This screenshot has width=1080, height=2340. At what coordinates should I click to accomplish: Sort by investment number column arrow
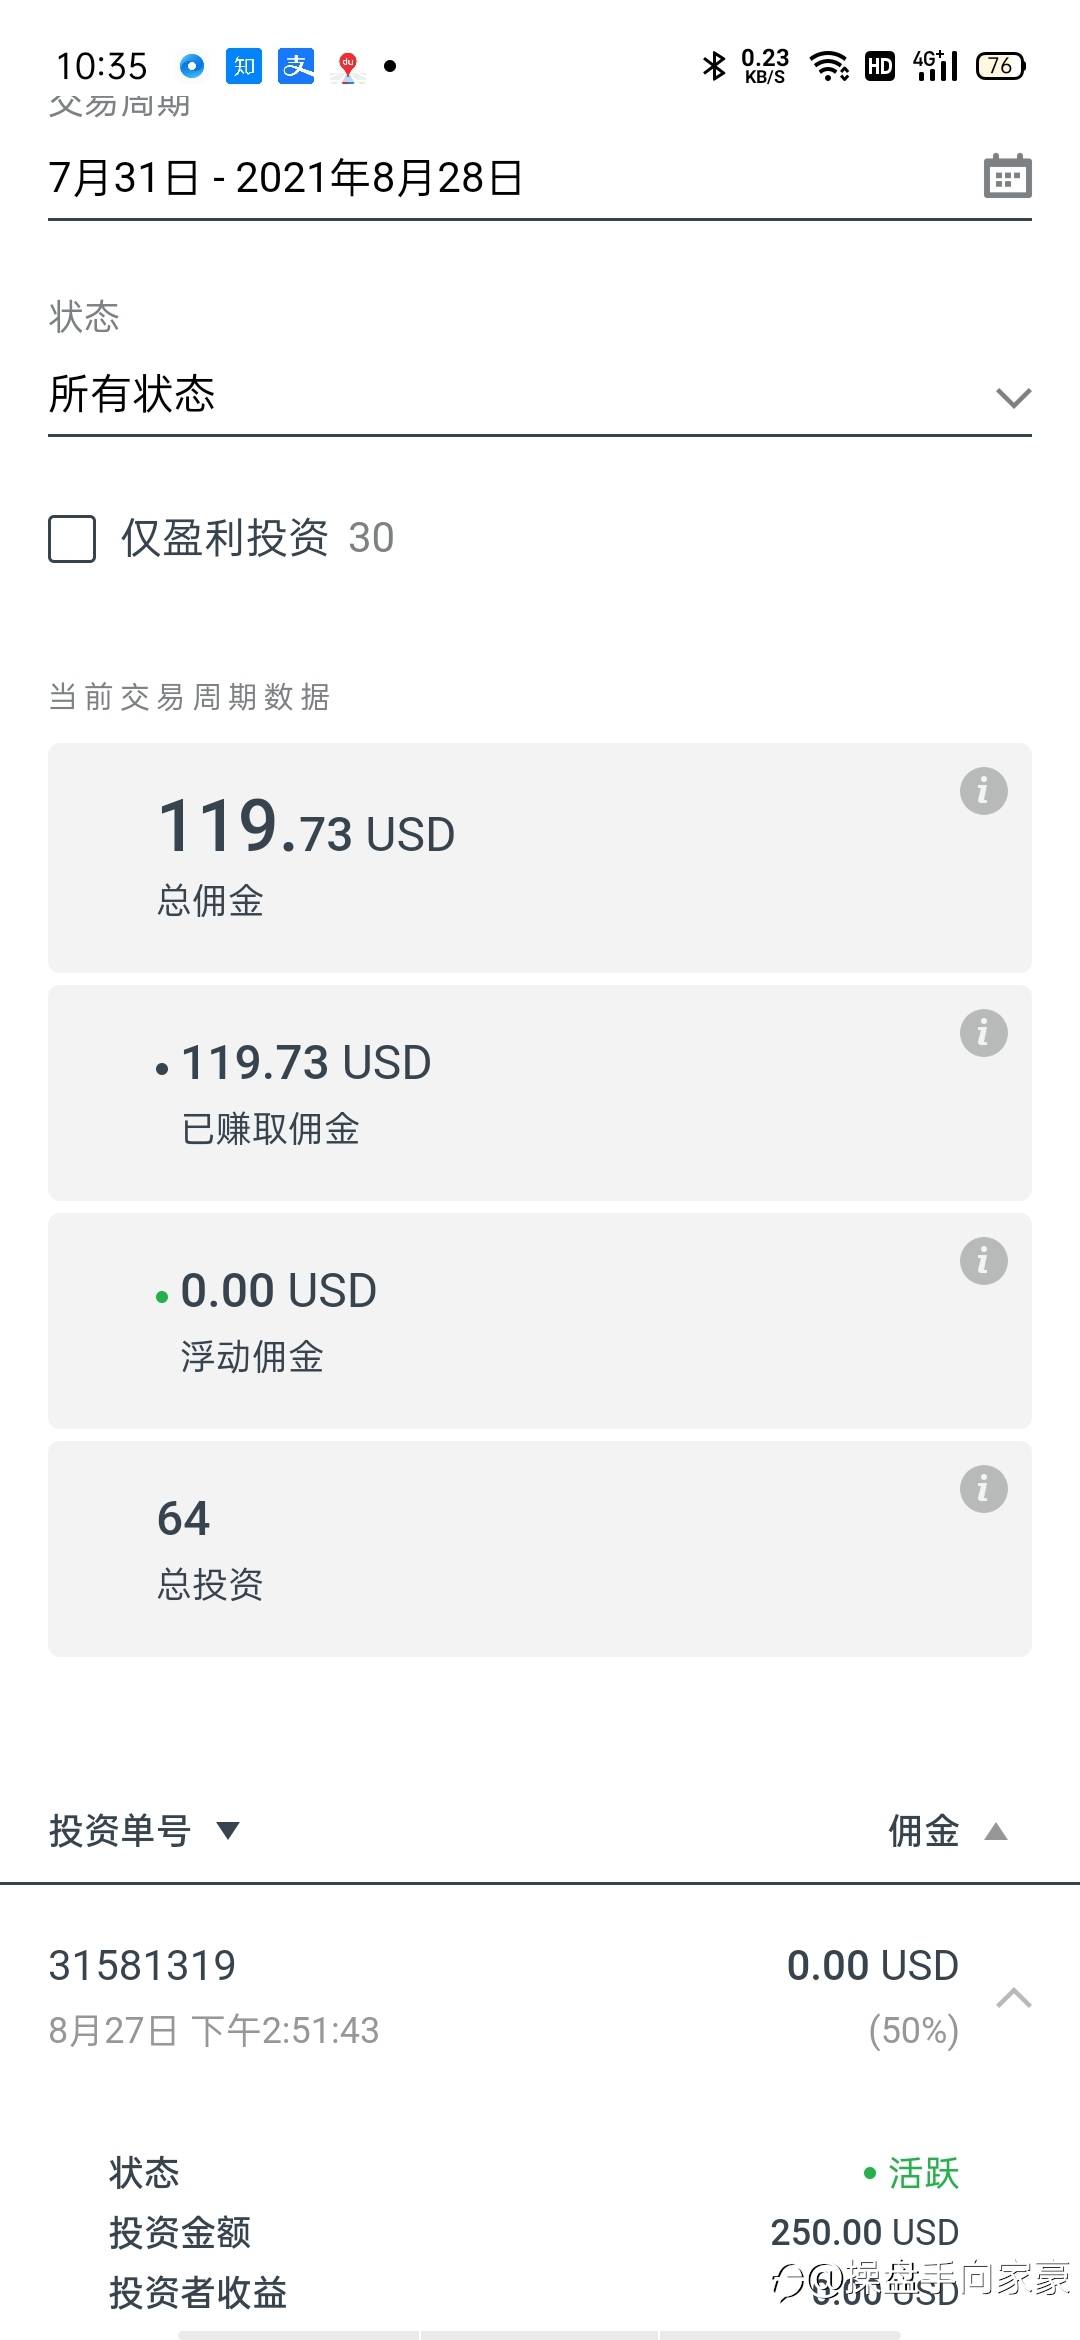click(228, 1831)
